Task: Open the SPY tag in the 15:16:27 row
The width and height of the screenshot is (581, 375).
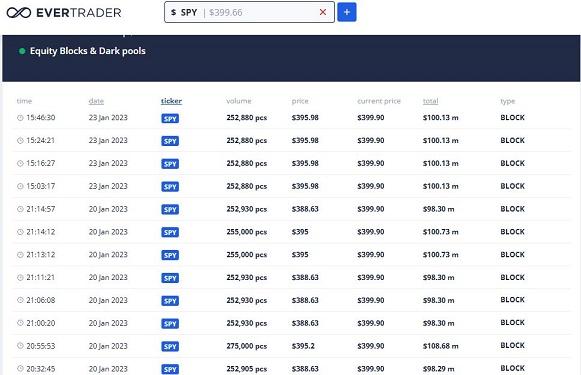Action: pos(170,164)
